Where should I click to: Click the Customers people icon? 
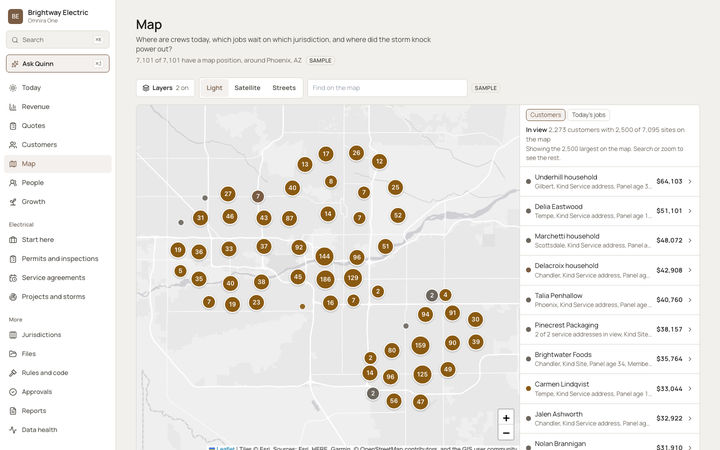click(13, 145)
